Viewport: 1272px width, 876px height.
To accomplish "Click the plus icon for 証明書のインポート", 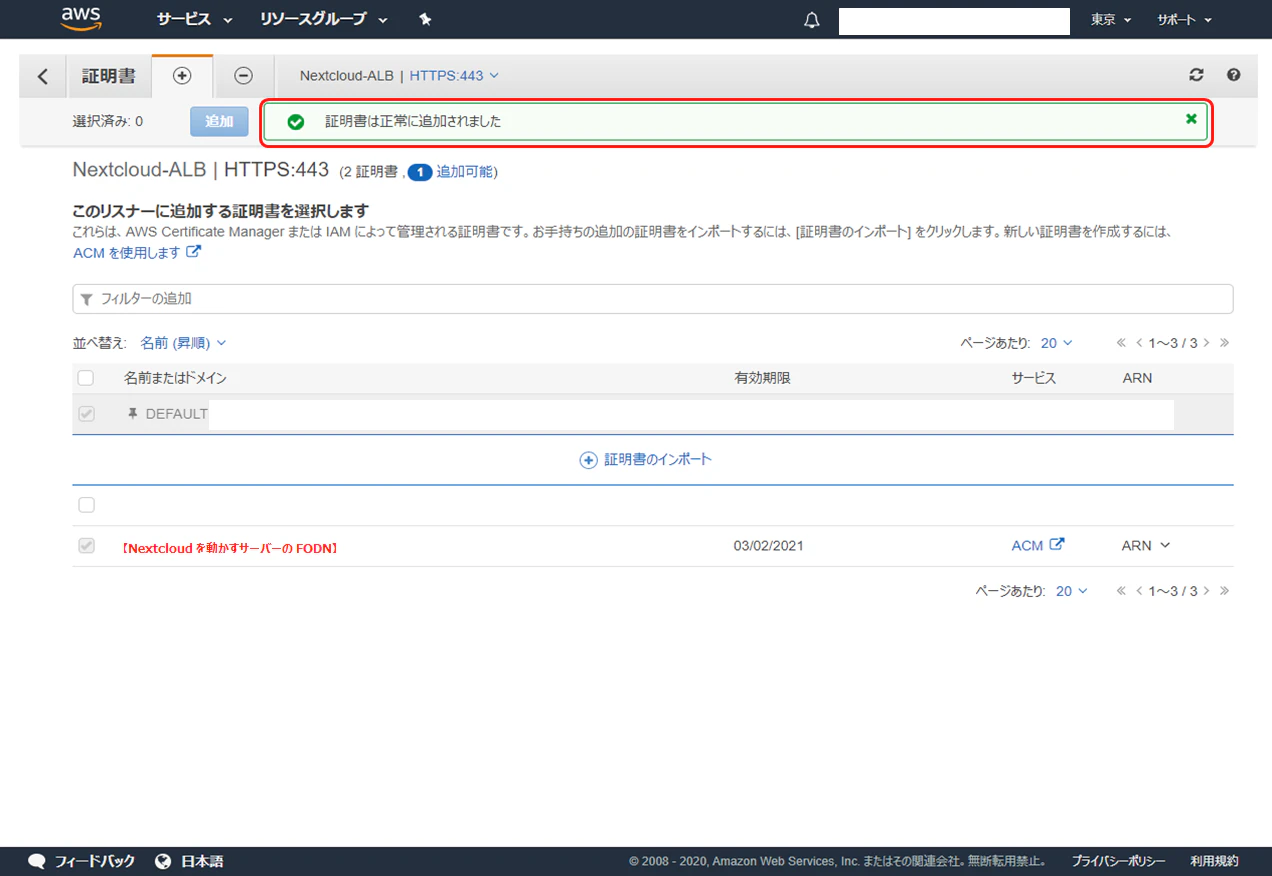I will pos(588,460).
